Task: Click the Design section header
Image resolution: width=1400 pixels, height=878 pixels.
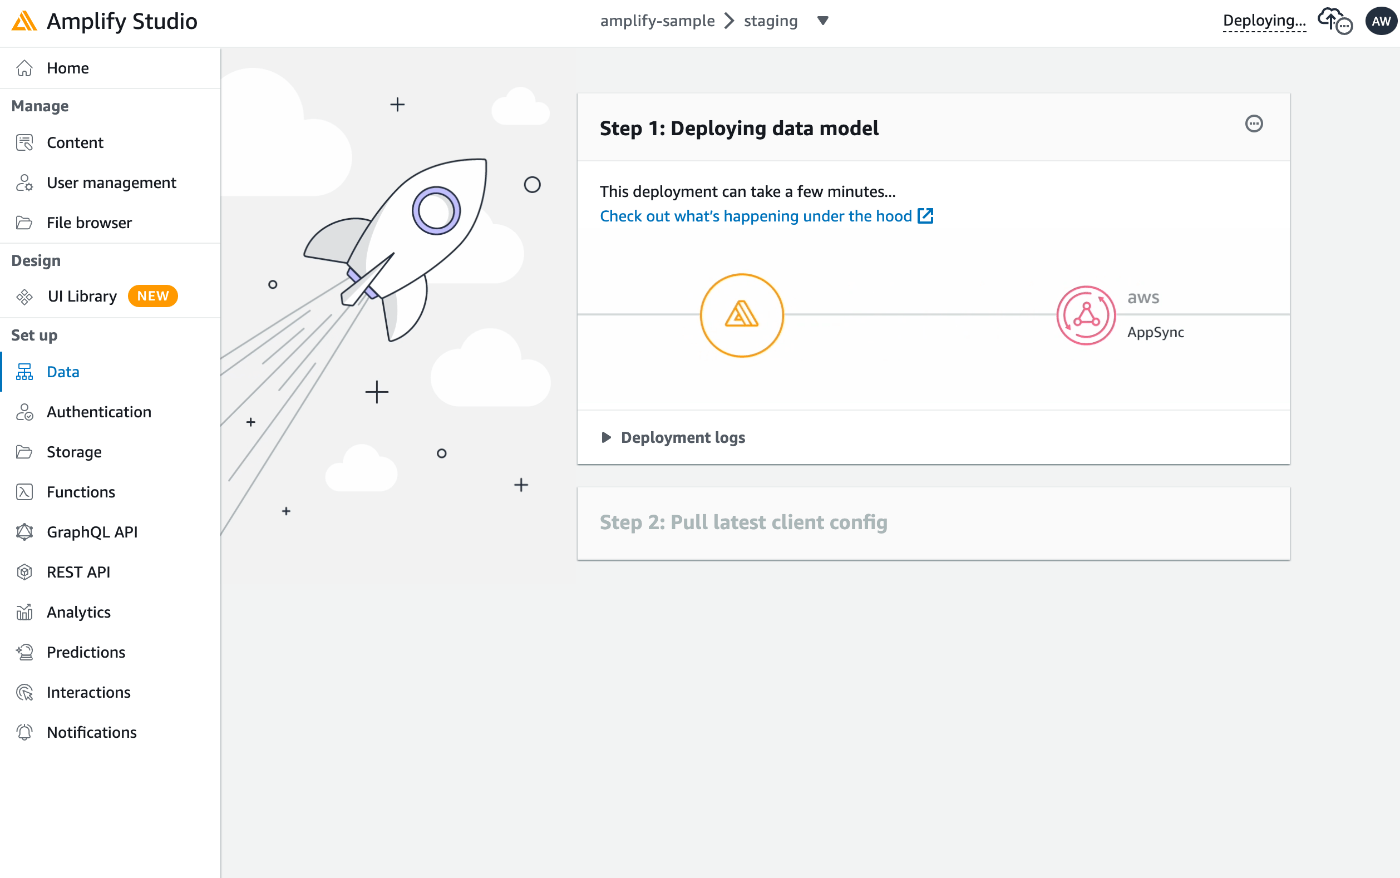Action: [36, 261]
